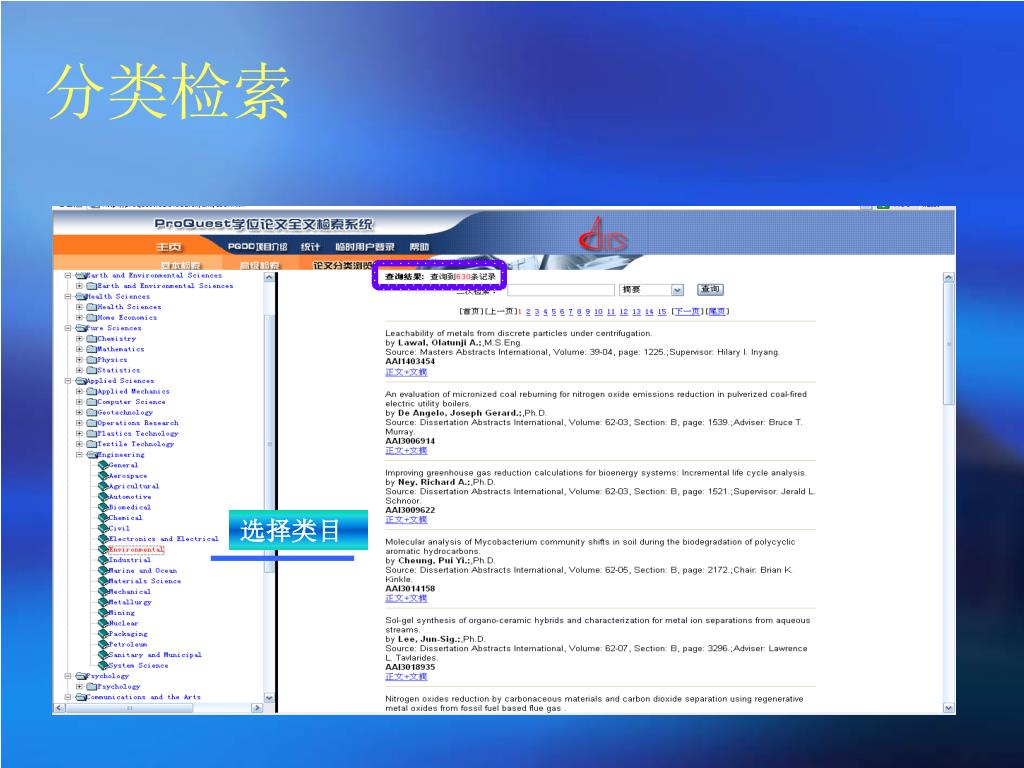1024x768 pixels.
Task: Click the secondary search input field
Action: pos(561,290)
